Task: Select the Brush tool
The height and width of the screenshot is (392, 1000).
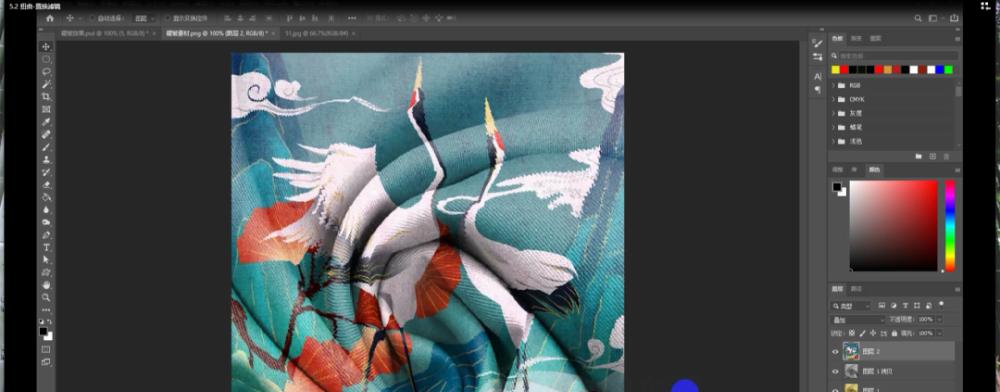Action: [x=46, y=147]
